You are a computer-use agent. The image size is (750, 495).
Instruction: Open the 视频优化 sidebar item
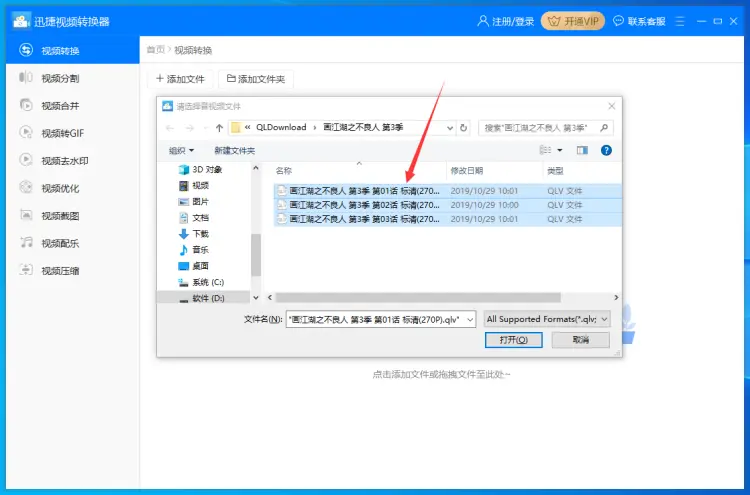tap(72, 188)
